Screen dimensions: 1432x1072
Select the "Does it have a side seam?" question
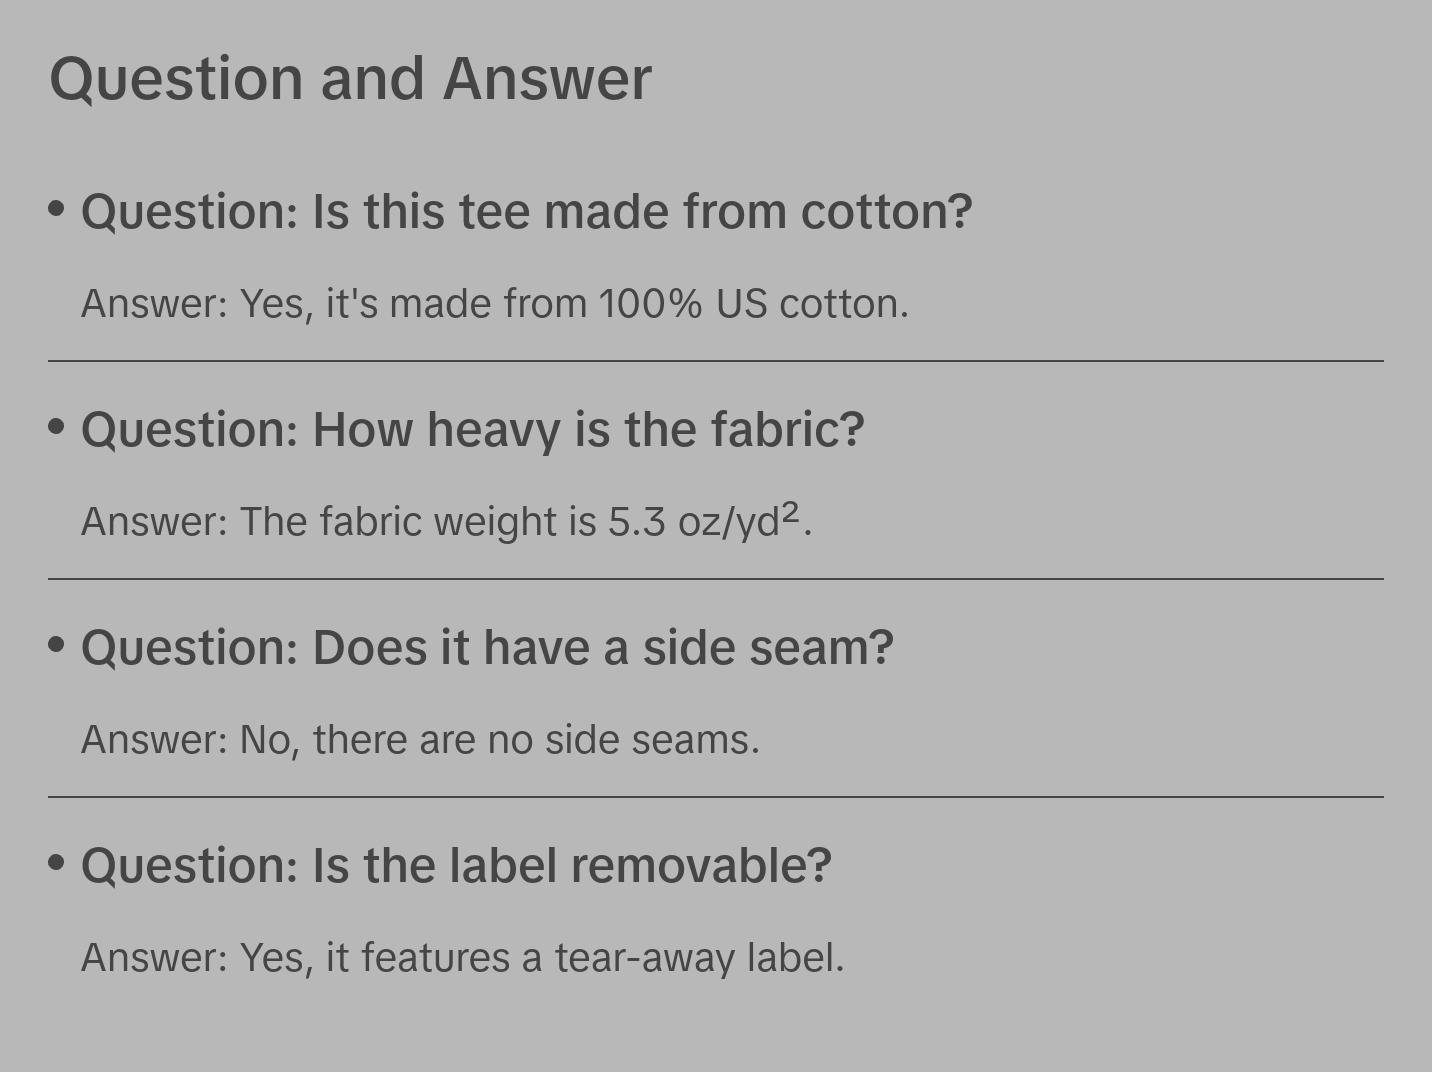[x=487, y=648]
